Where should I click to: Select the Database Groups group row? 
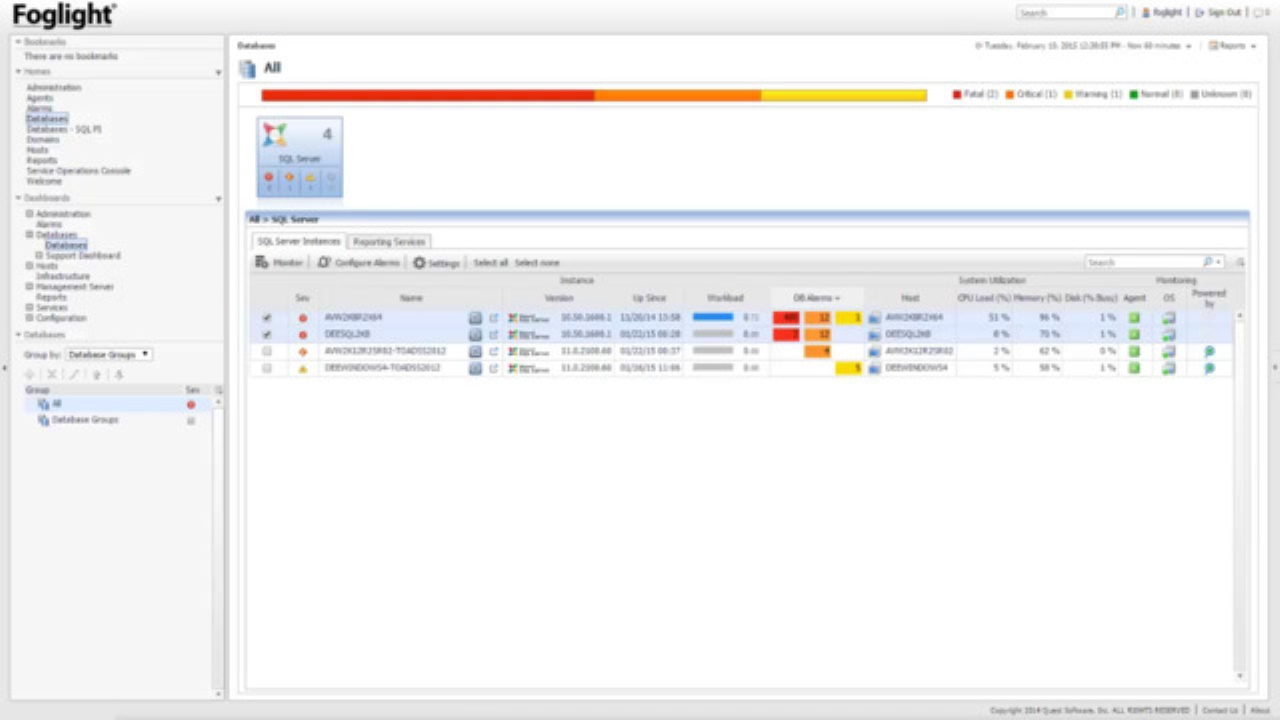118,420
